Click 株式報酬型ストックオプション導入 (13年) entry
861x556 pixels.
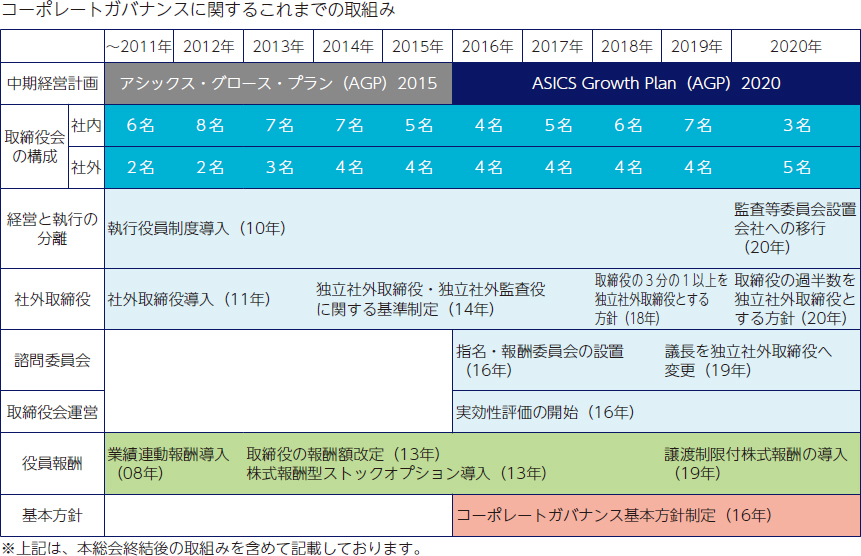click(x=396, y=474)
